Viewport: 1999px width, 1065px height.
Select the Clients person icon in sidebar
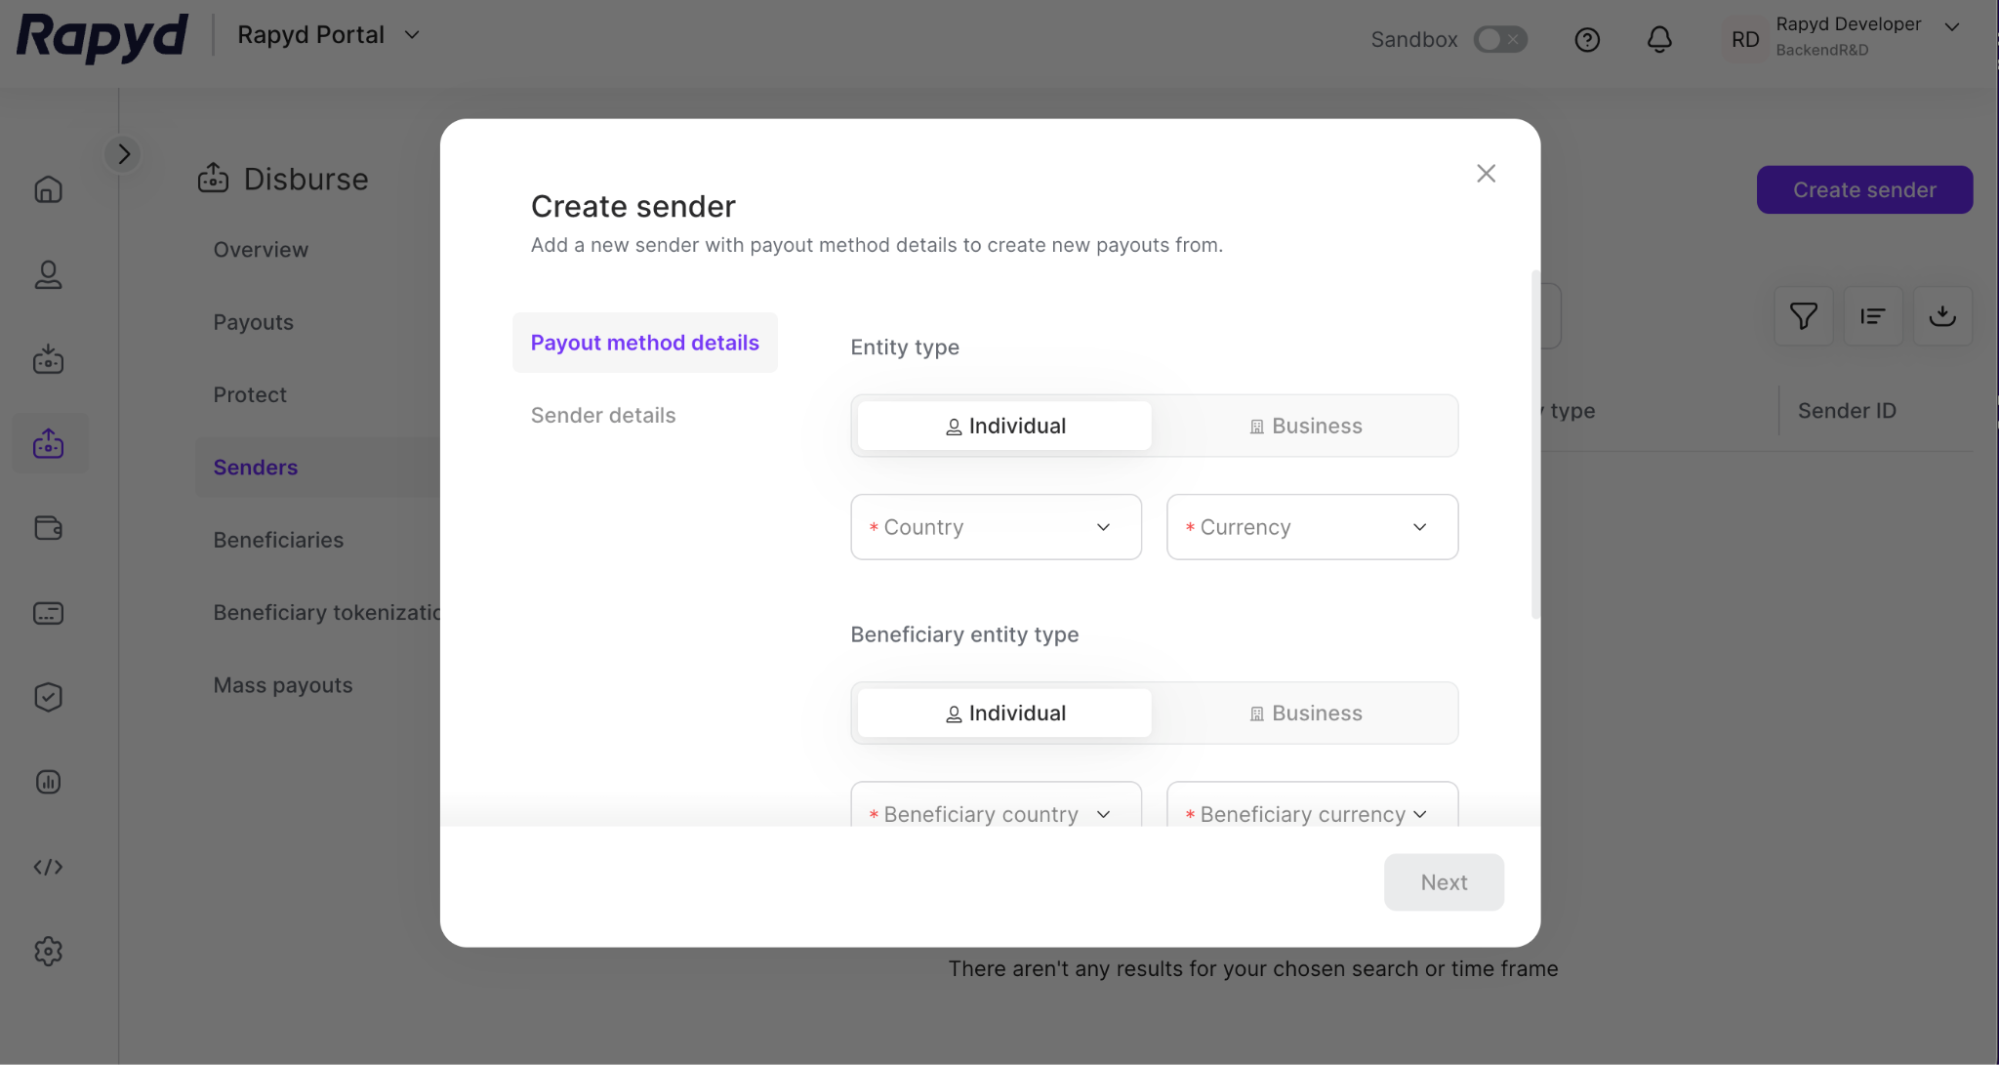(x=48, y=275)
